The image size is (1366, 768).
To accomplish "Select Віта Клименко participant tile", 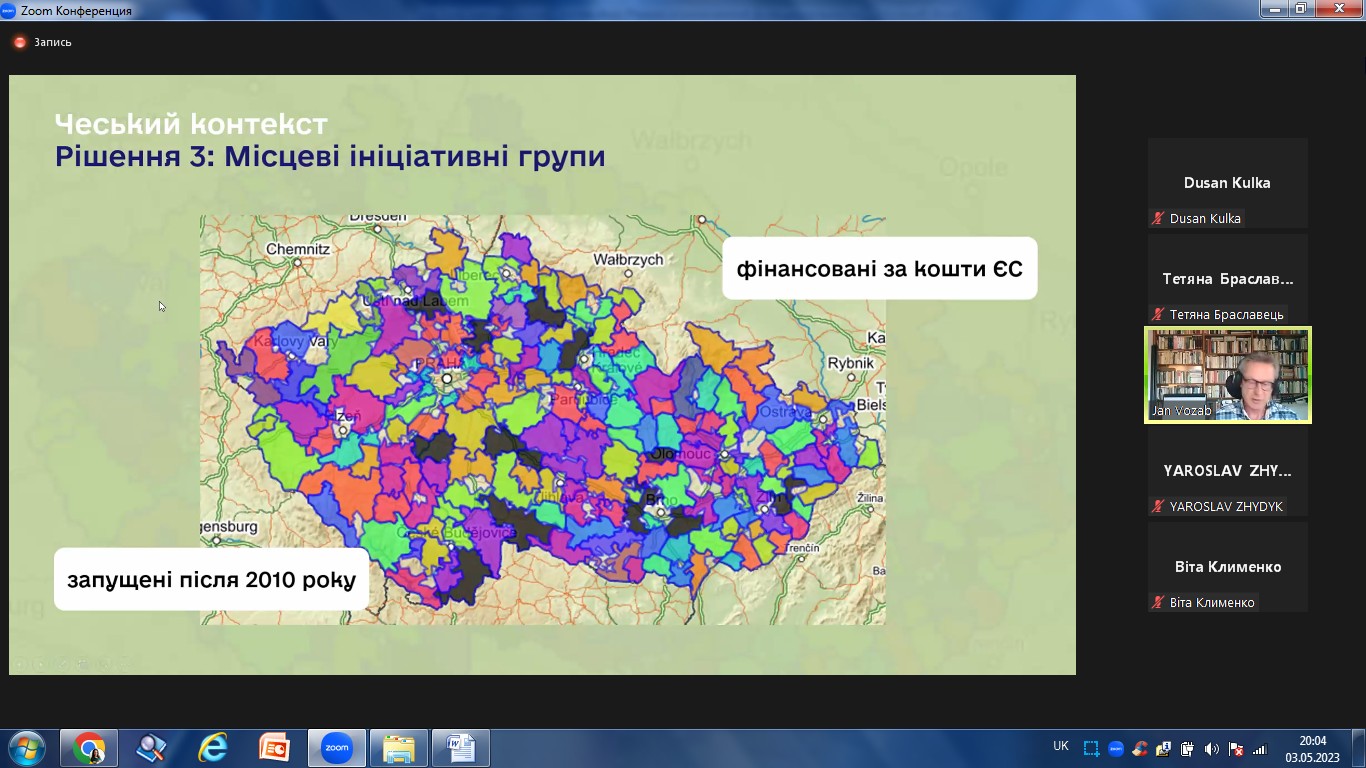I will [1227, 567].
